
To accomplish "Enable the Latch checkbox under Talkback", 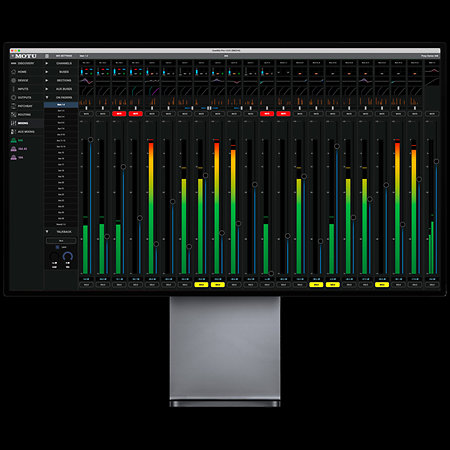I will tap(57, 247).
